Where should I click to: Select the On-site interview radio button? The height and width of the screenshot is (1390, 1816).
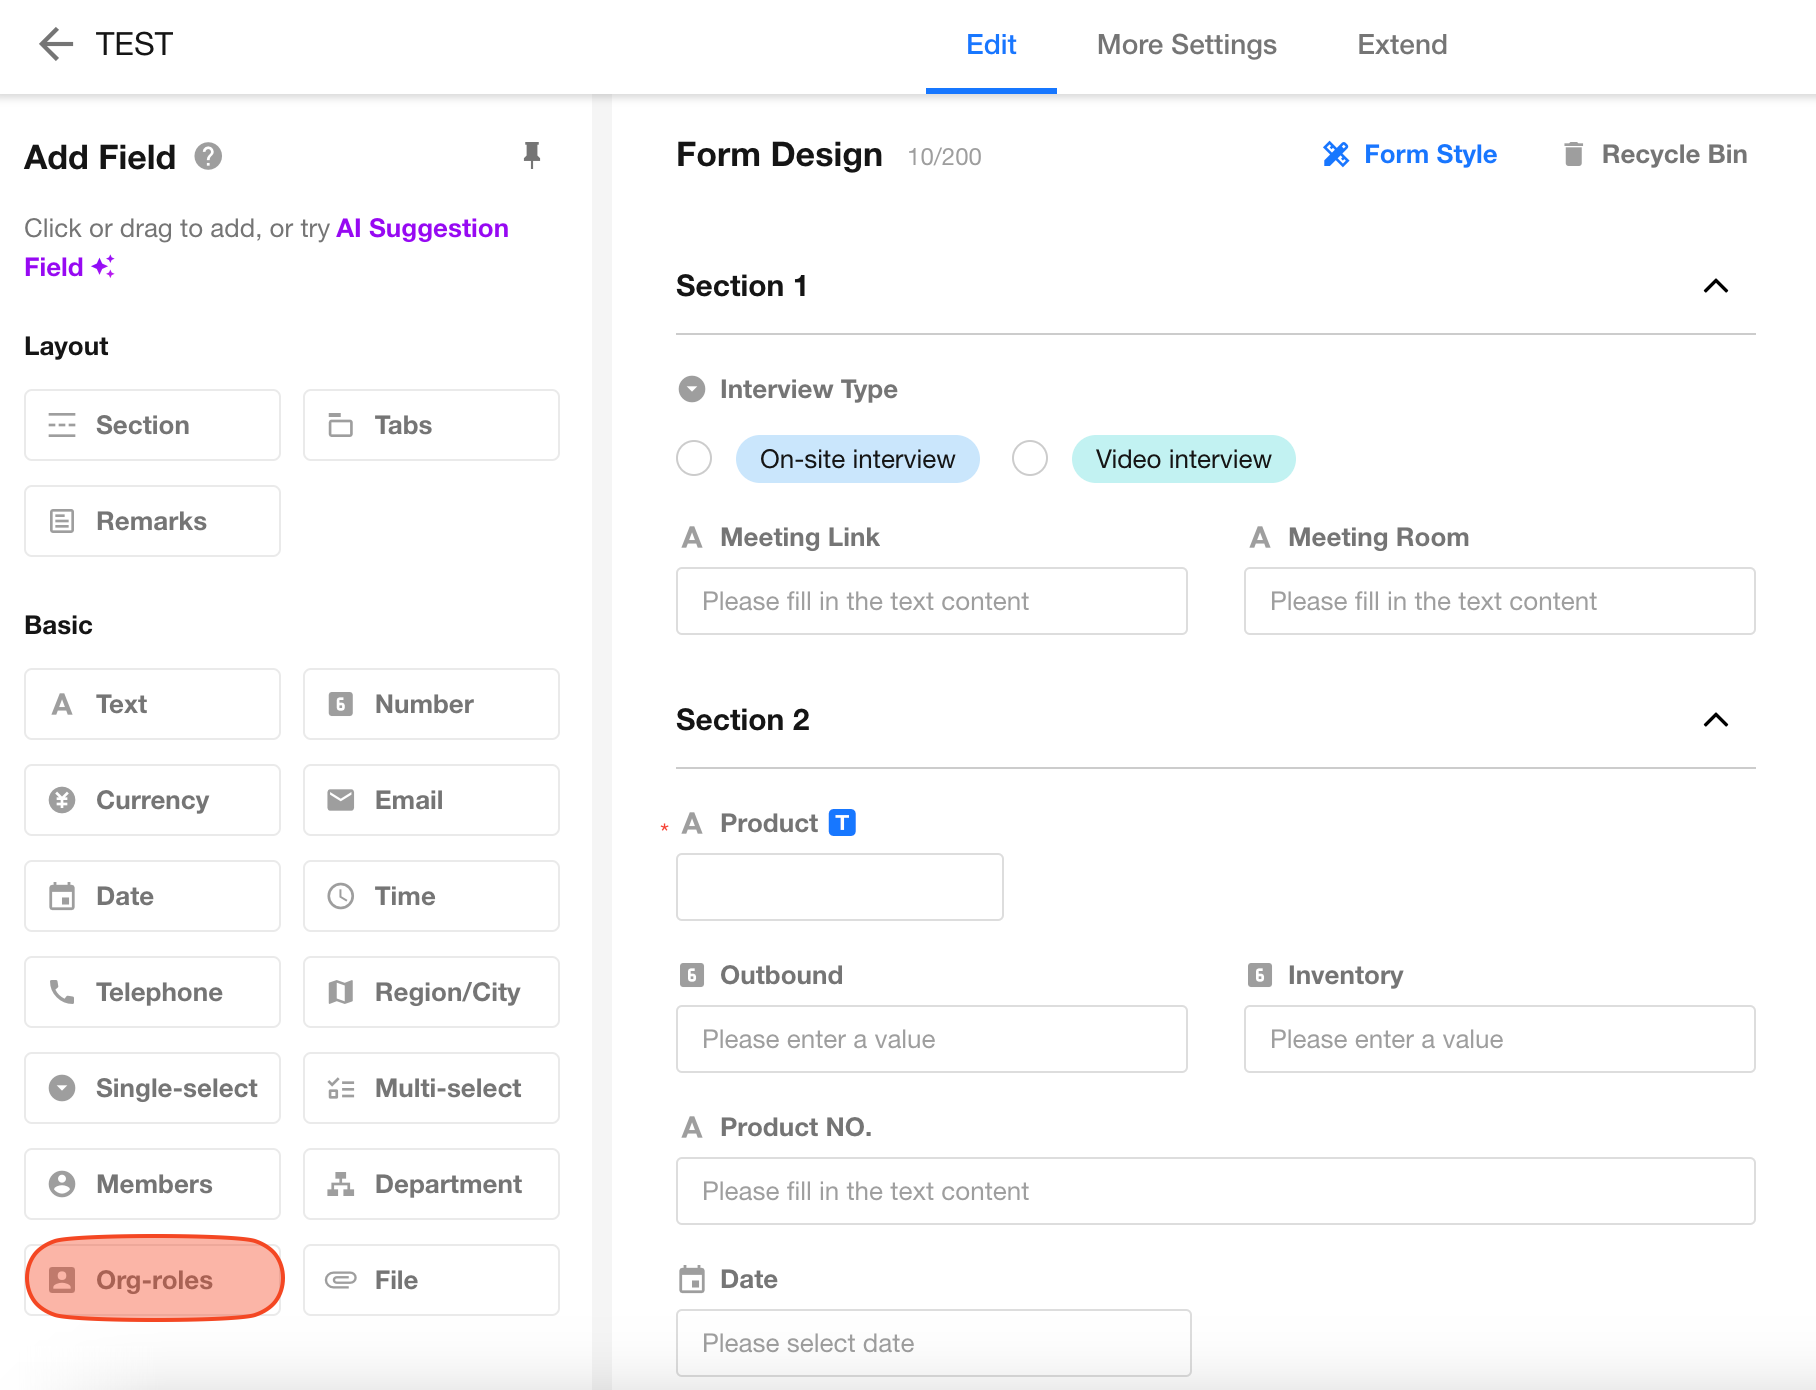[x=694, y=459]
